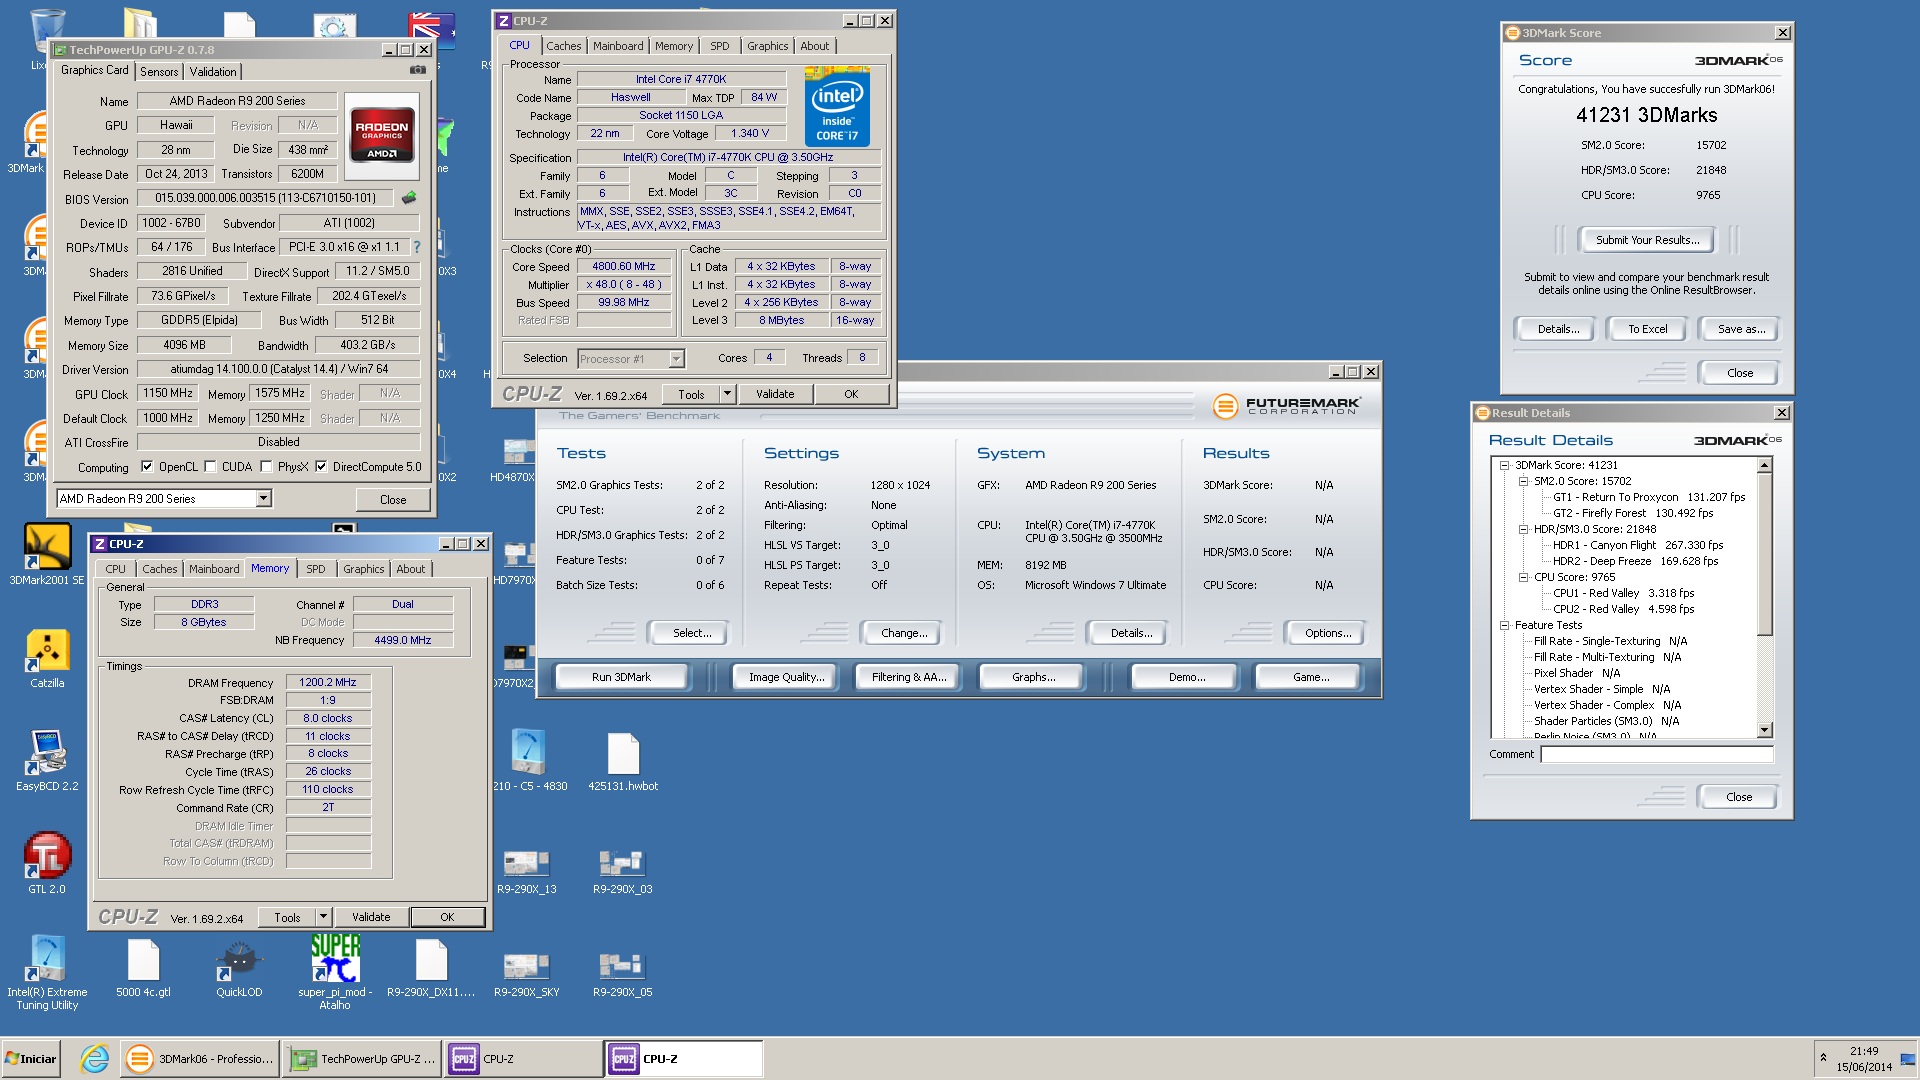Image resolution: width=1920 pixels, height=1080 pixels.
Task: Open 5000 4c.gtl file icon
Action: 143,968
